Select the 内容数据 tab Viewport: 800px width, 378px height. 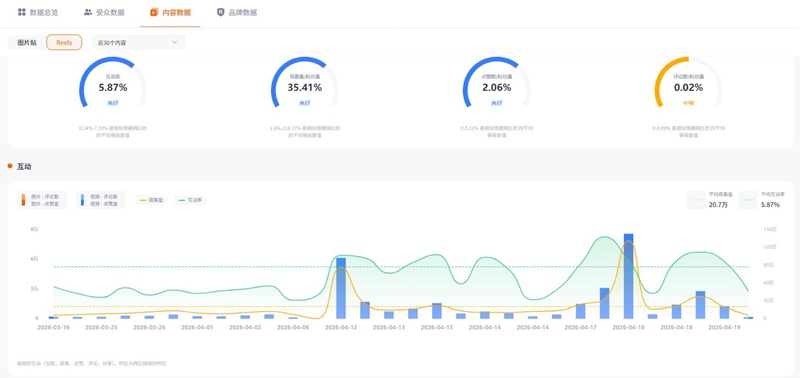[170, 12]
